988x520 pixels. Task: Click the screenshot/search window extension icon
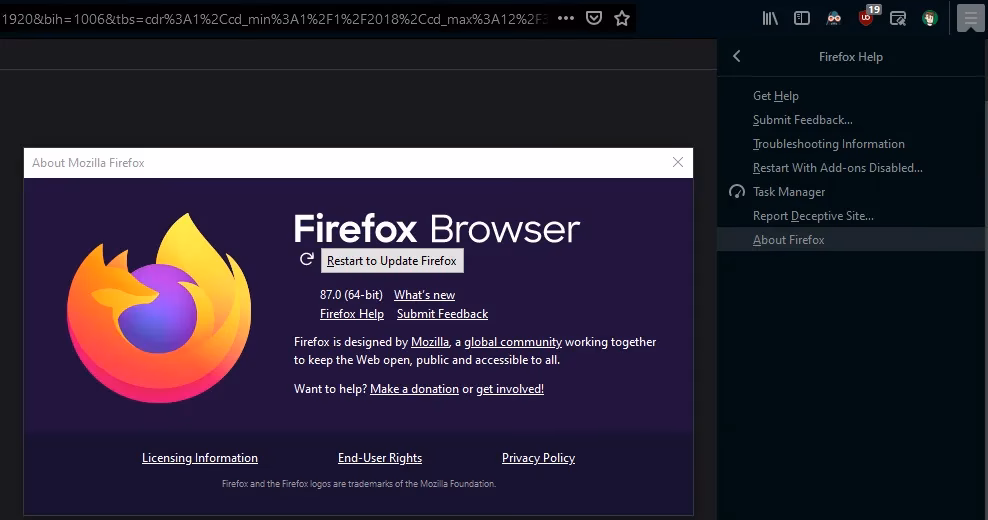pos(897,18)
